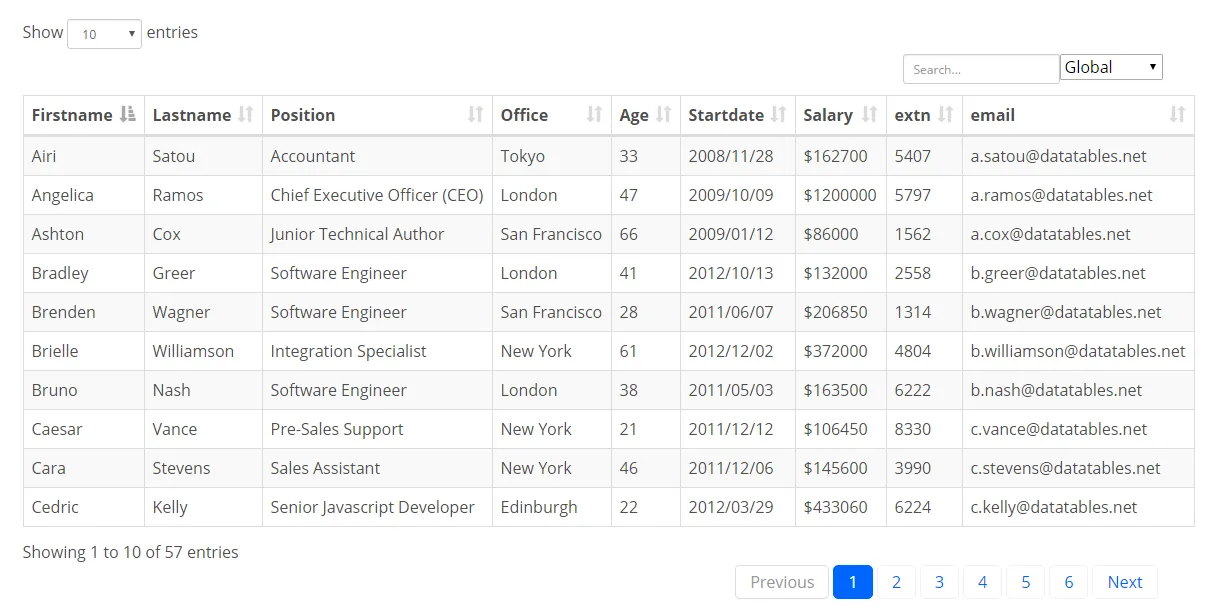
Task: Click the Previous pagination button
Action: (782, 582)
